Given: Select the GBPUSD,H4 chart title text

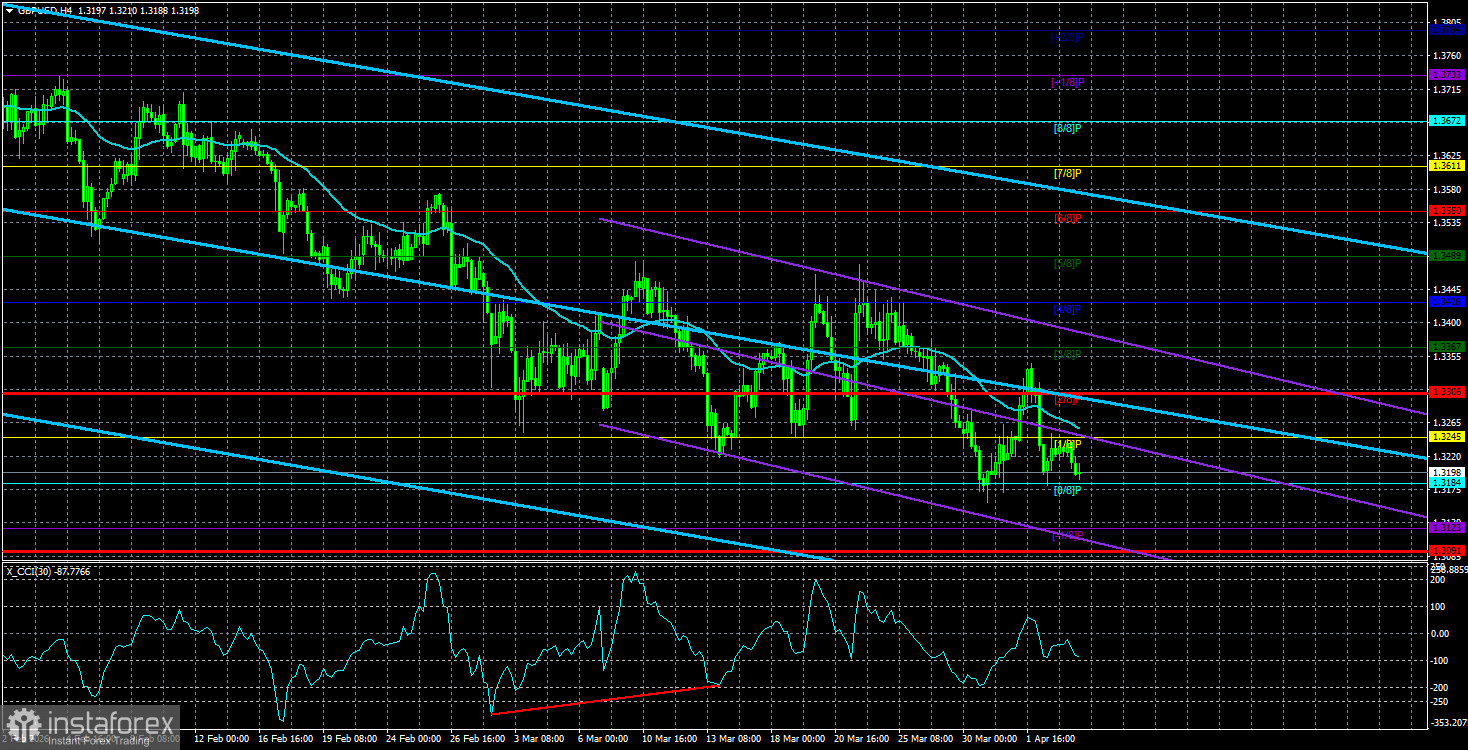Looking at the screenshot, I should click(44, 10).
